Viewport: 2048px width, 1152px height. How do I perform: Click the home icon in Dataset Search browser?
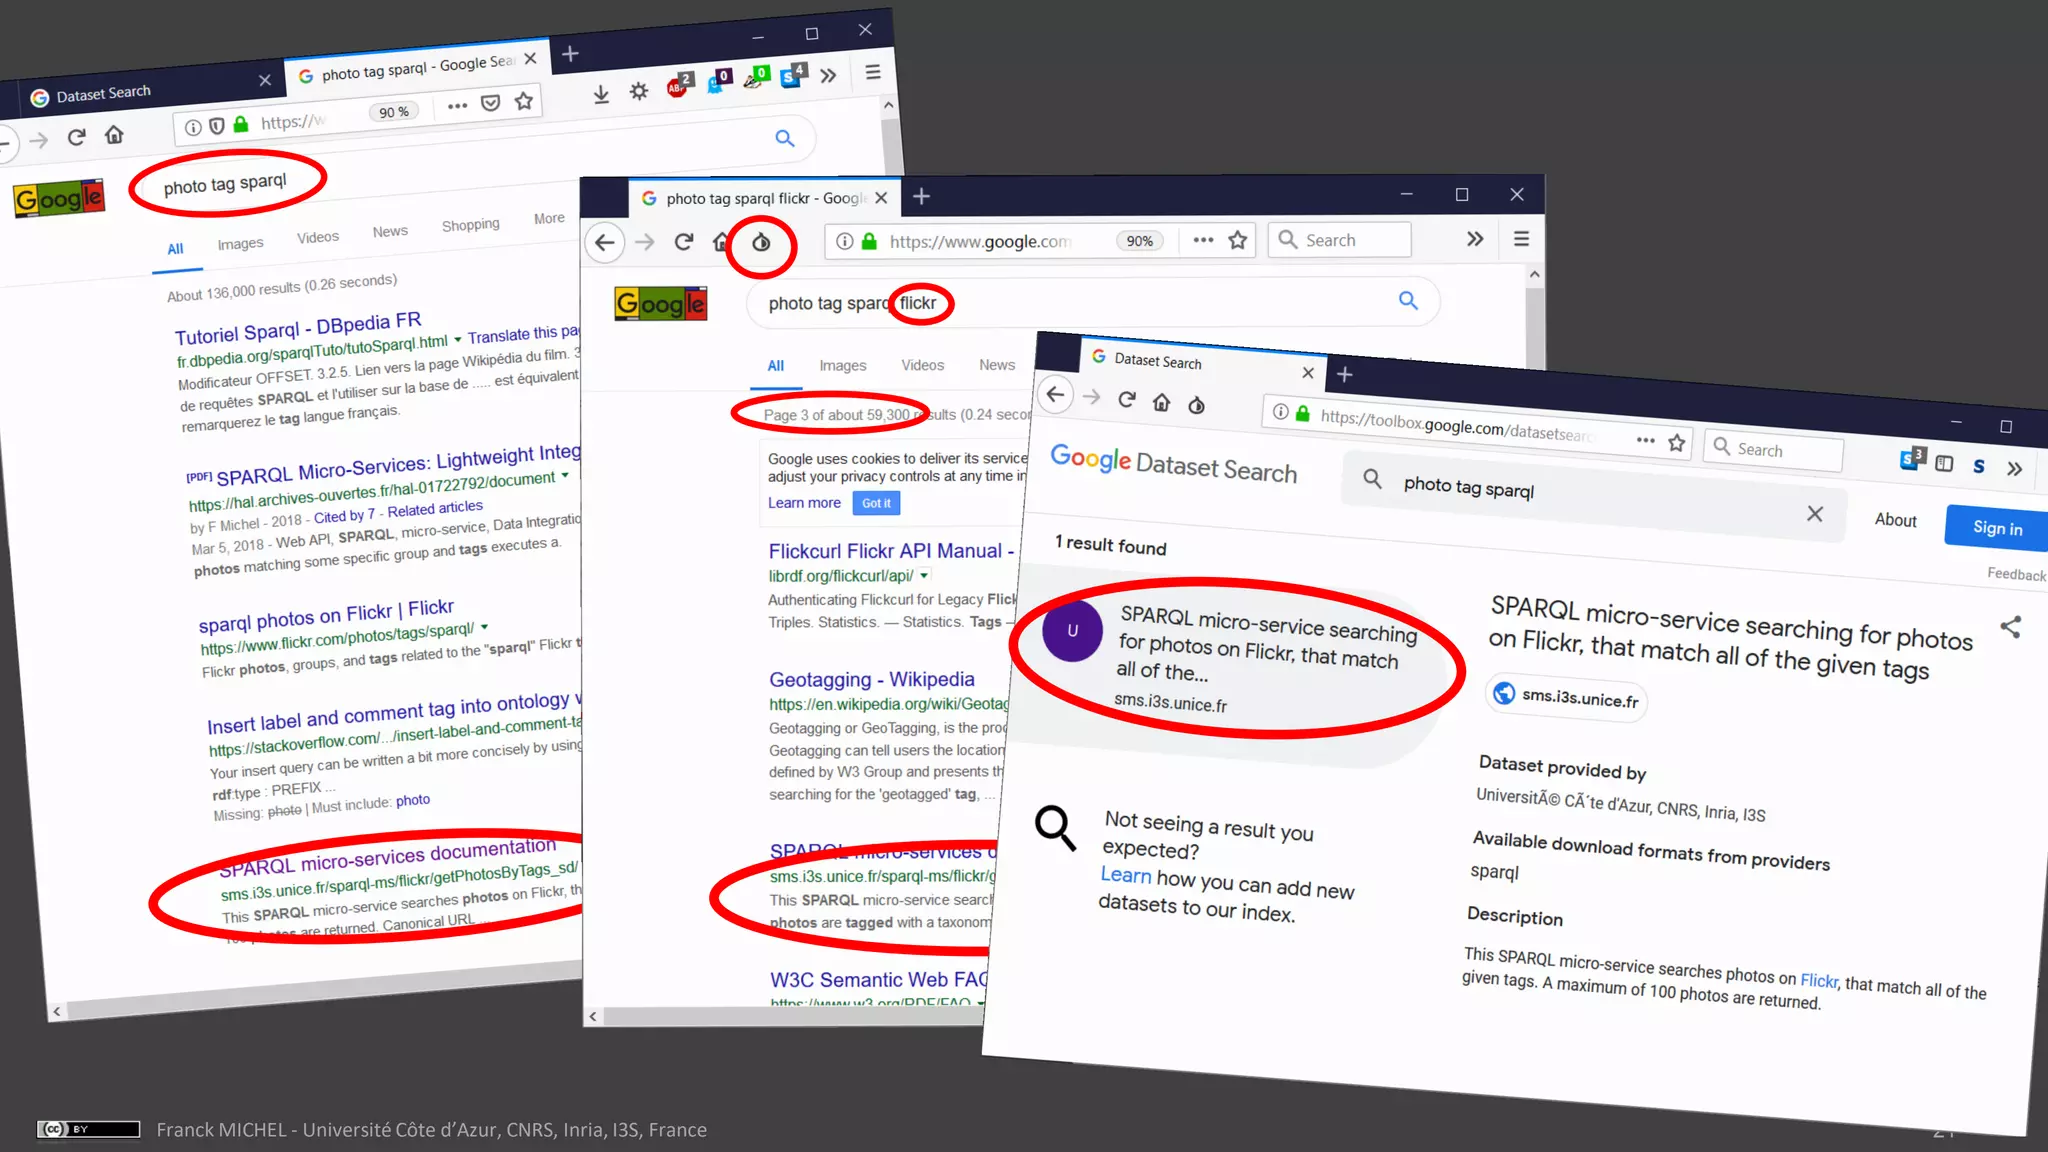point(1161,402)
